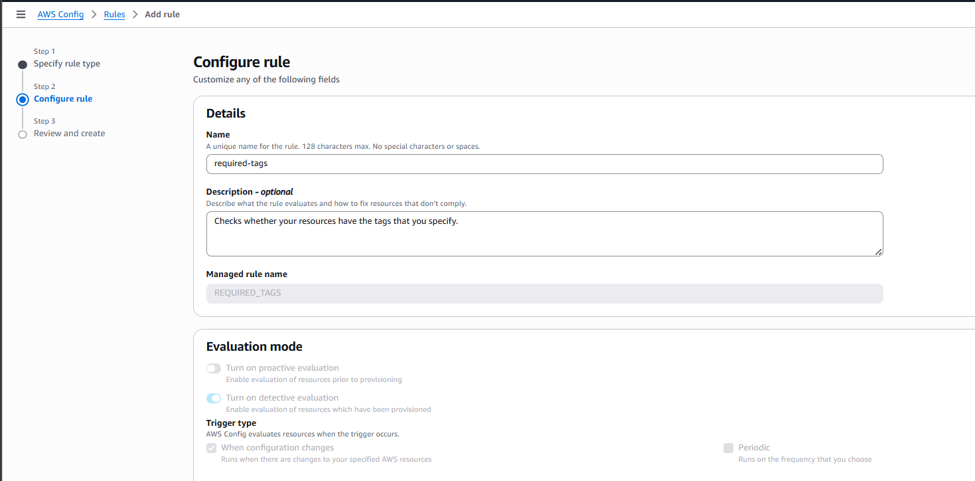Check the When configuration changes checkbox
Viewport: 975px width, 481px height.
tap(211, 448)
